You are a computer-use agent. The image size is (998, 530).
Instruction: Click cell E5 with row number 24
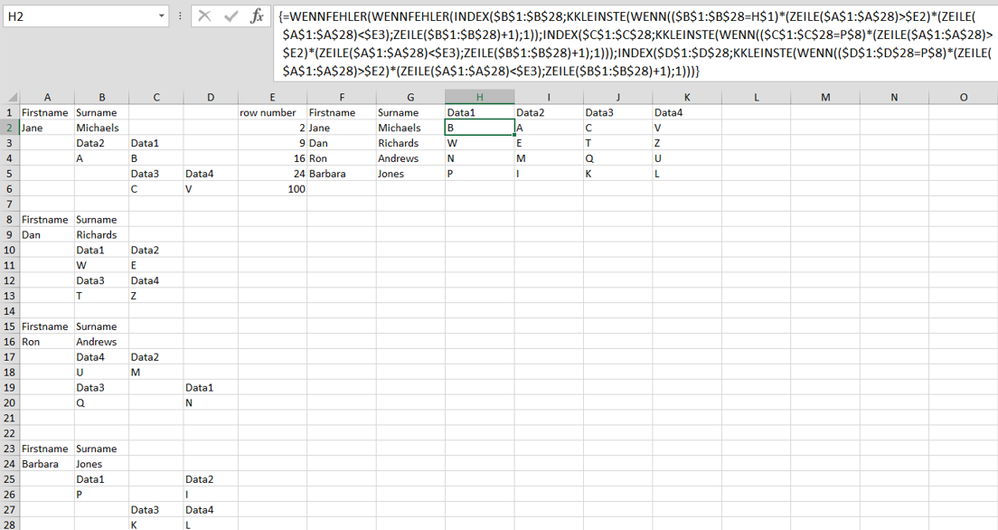tap(272, 174)
